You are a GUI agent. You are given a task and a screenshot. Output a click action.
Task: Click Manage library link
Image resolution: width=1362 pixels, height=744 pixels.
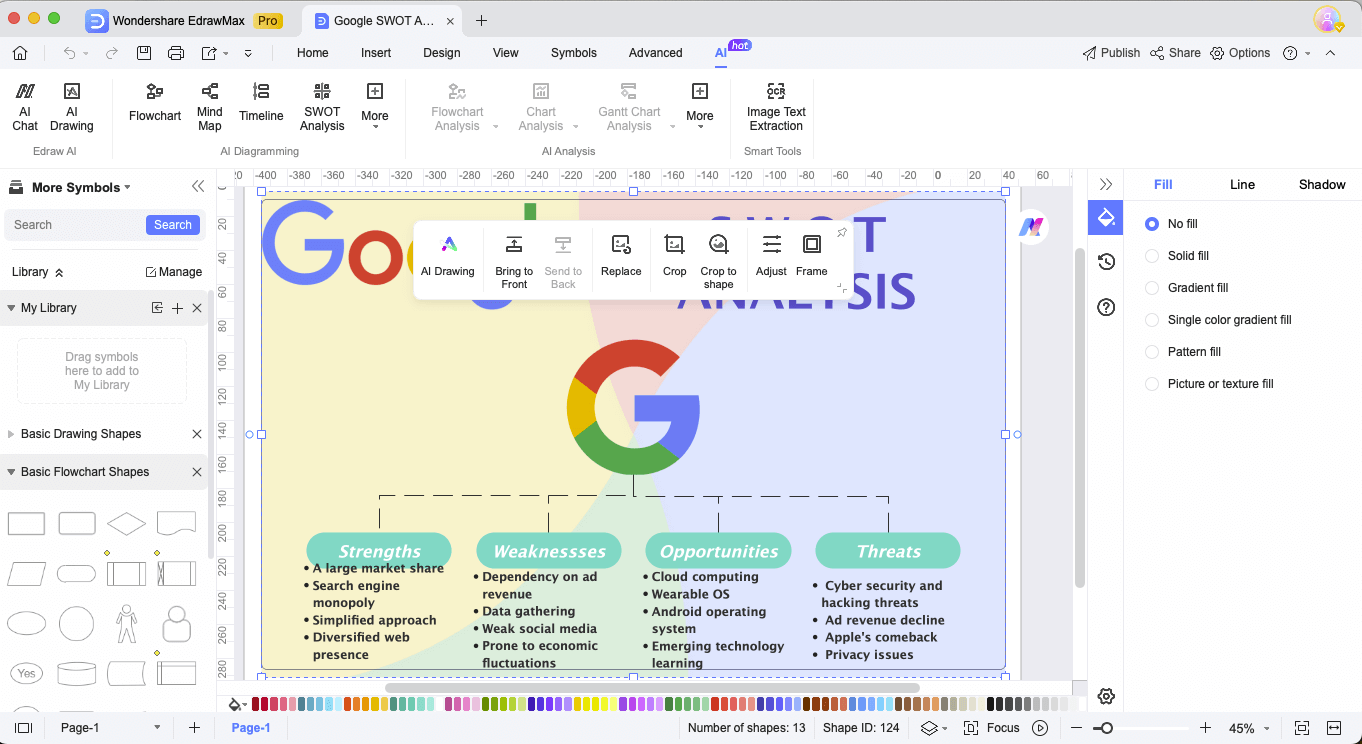[173, 272]
